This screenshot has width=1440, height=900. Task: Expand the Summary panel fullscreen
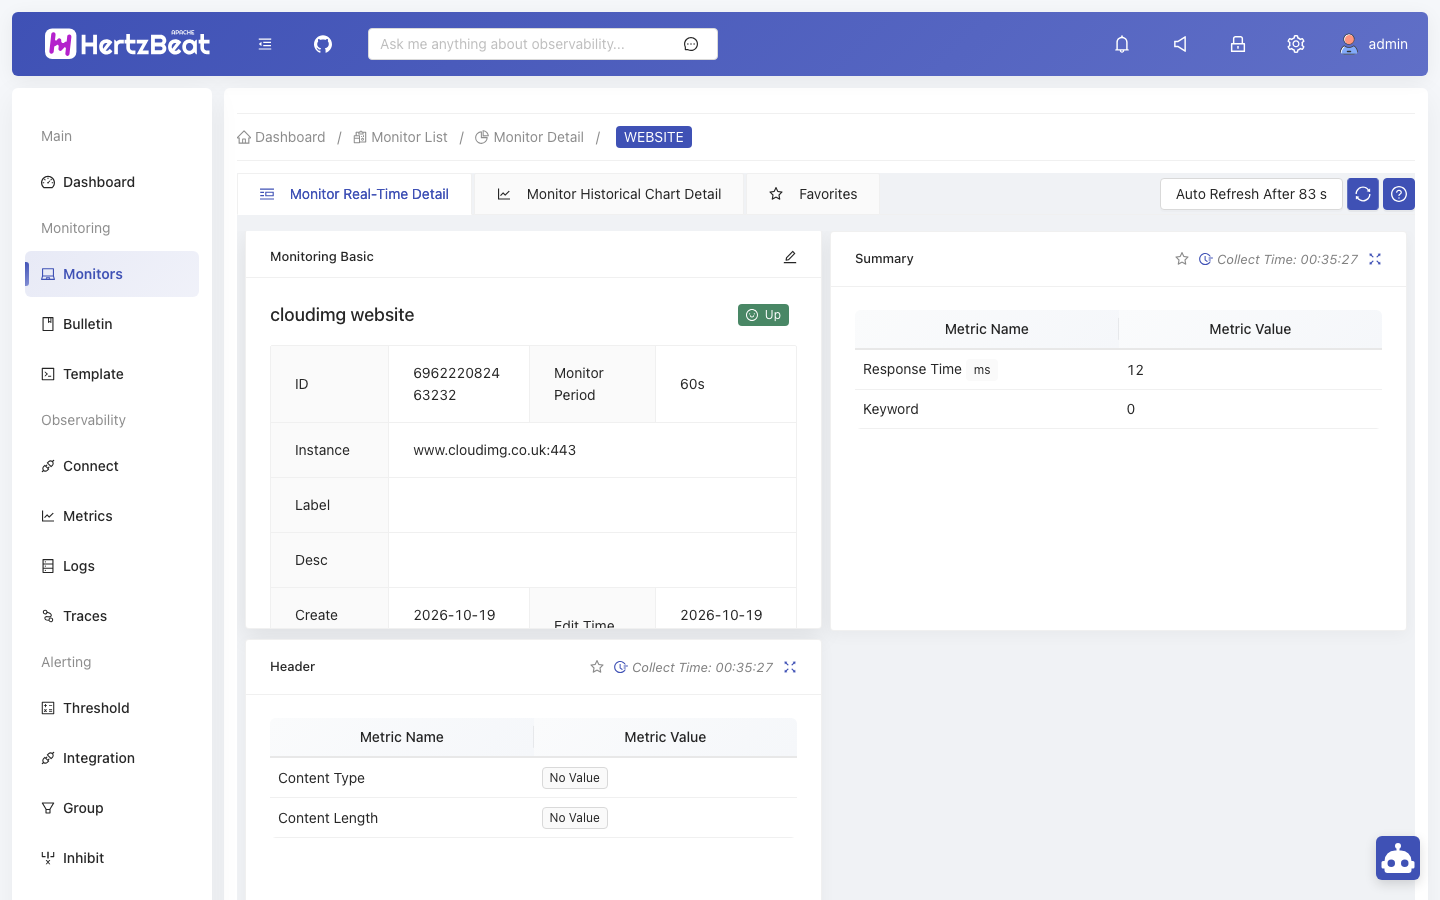(1375, 259)
